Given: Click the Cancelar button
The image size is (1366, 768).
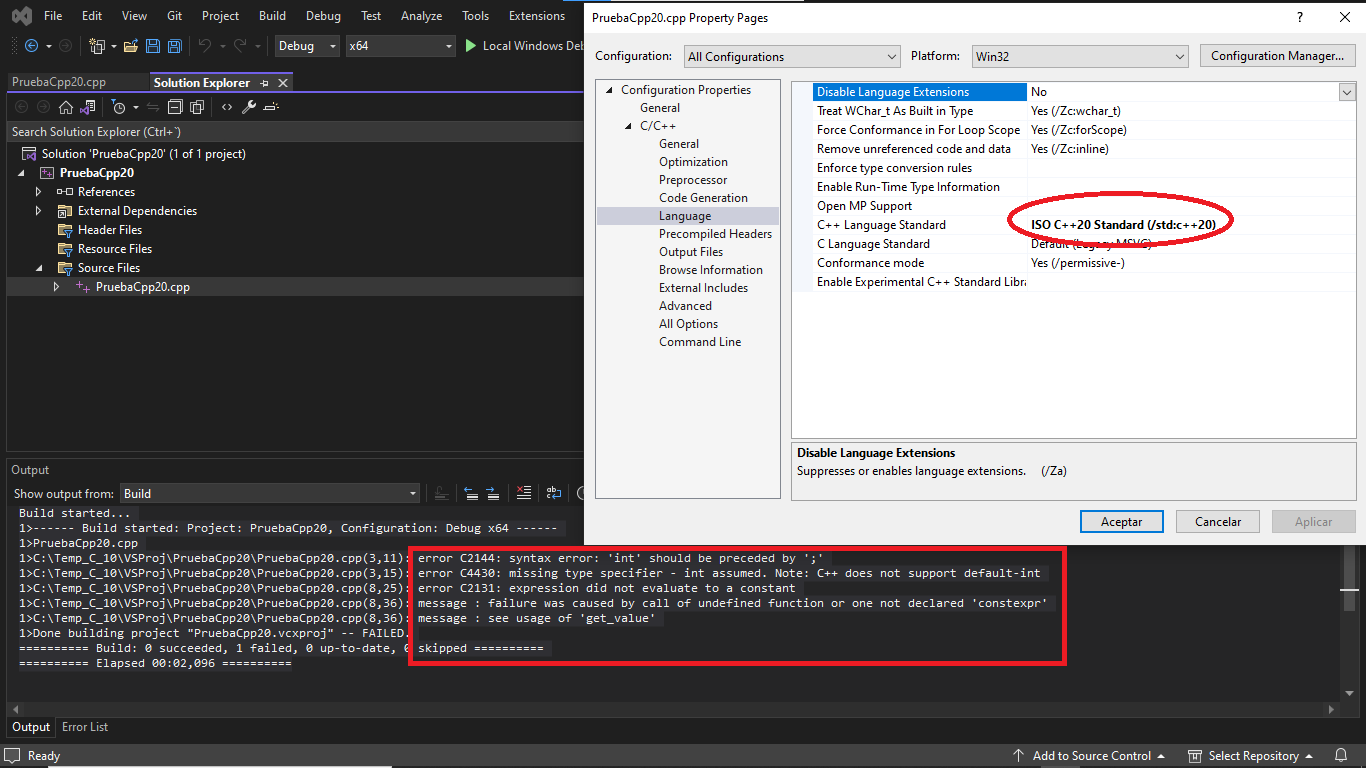Looking at the screenshot, I should (1218, 522).
